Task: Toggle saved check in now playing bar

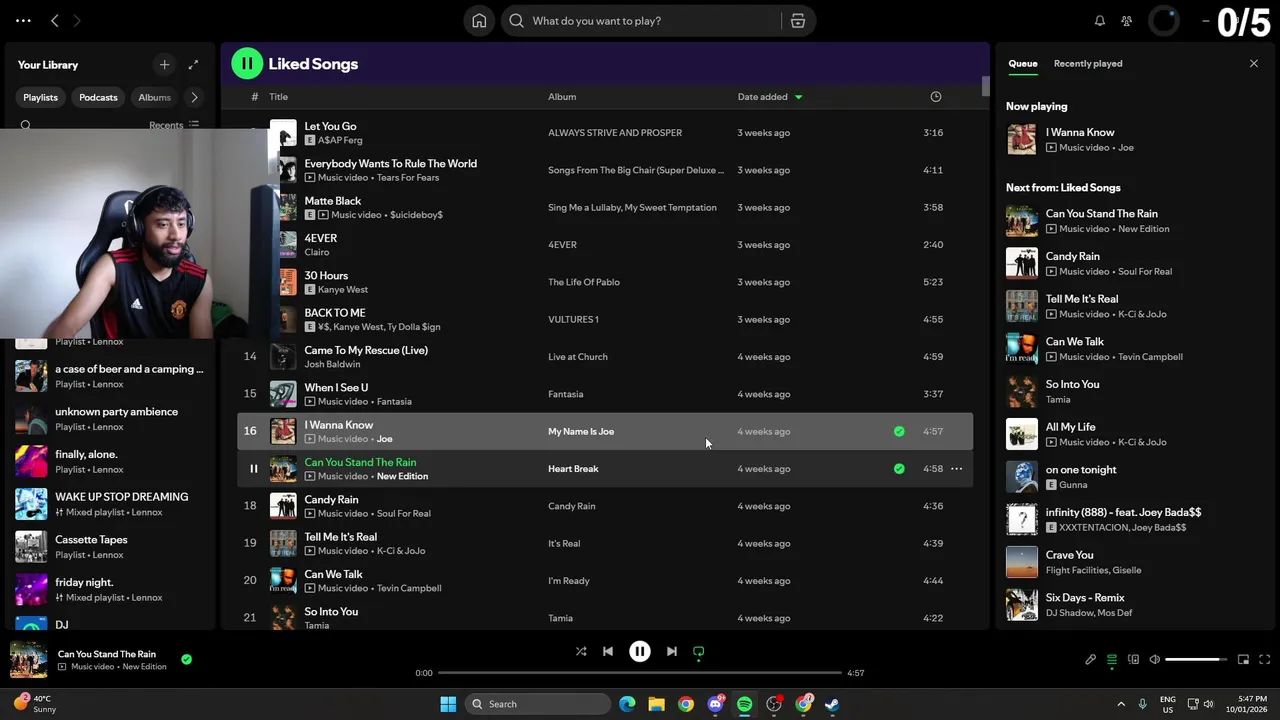Action: [187, 660]
